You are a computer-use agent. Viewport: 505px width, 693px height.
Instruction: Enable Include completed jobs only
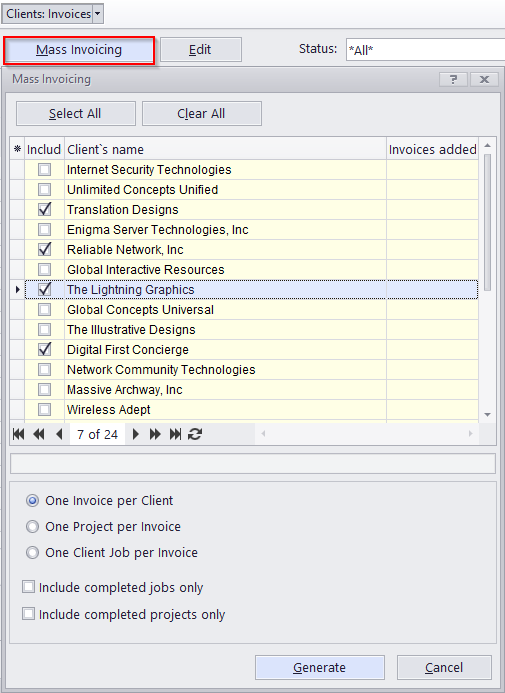point(29,587)
